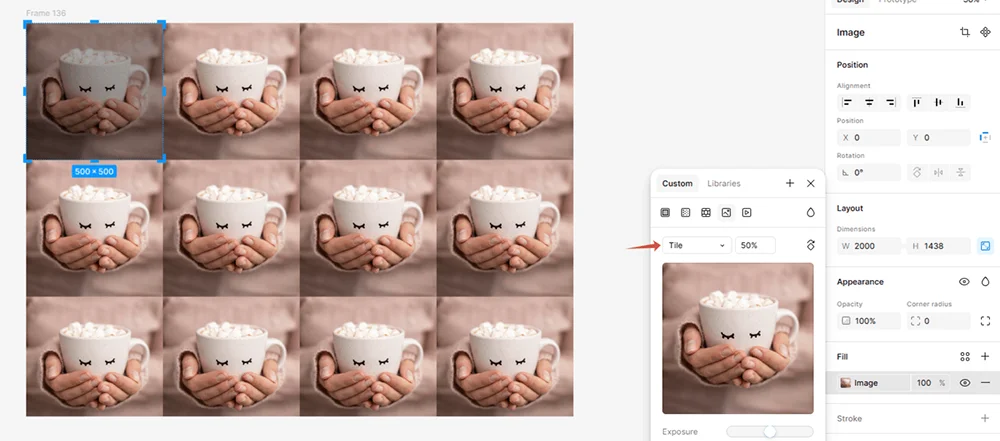
Task: Click the 50% tile scale field
Action: coord(755,245)
